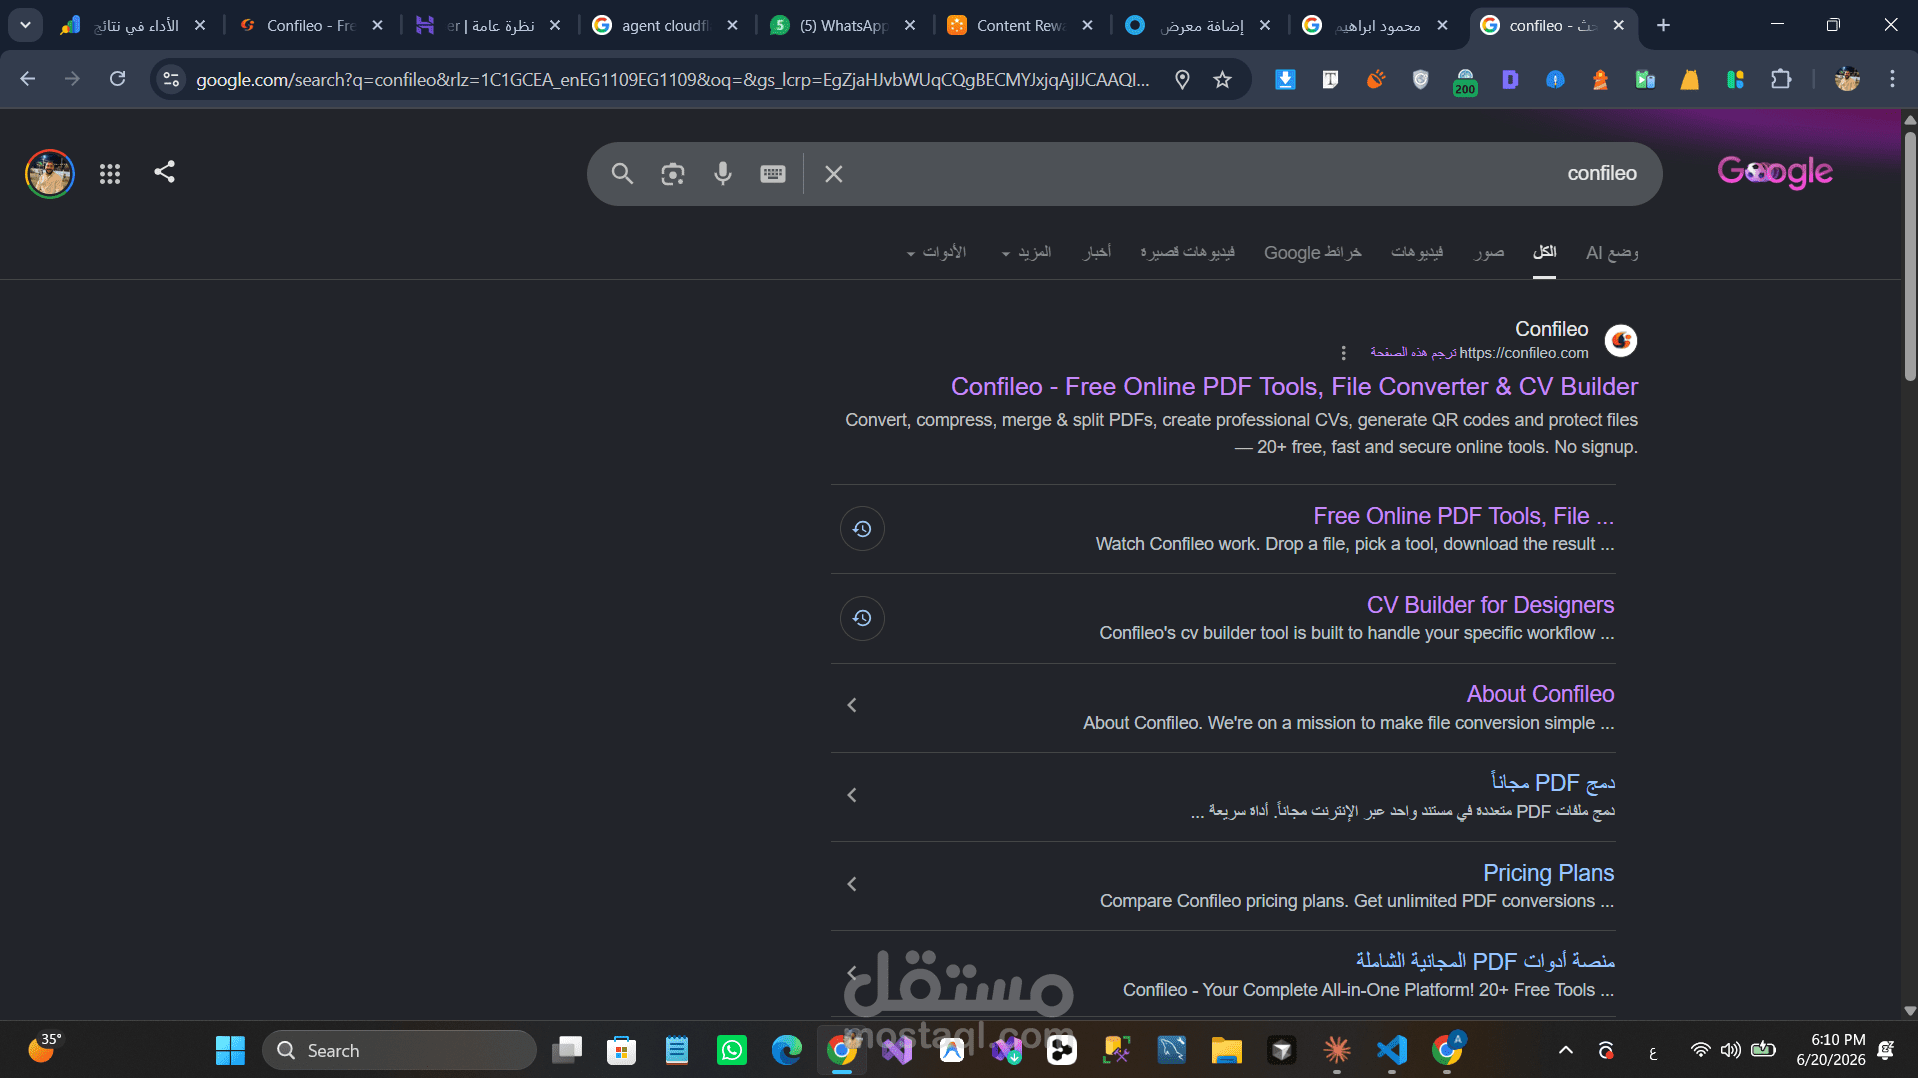Open Free Online PDF Tools, File sitelink

pyautogui.click(x=1464, y=516)
